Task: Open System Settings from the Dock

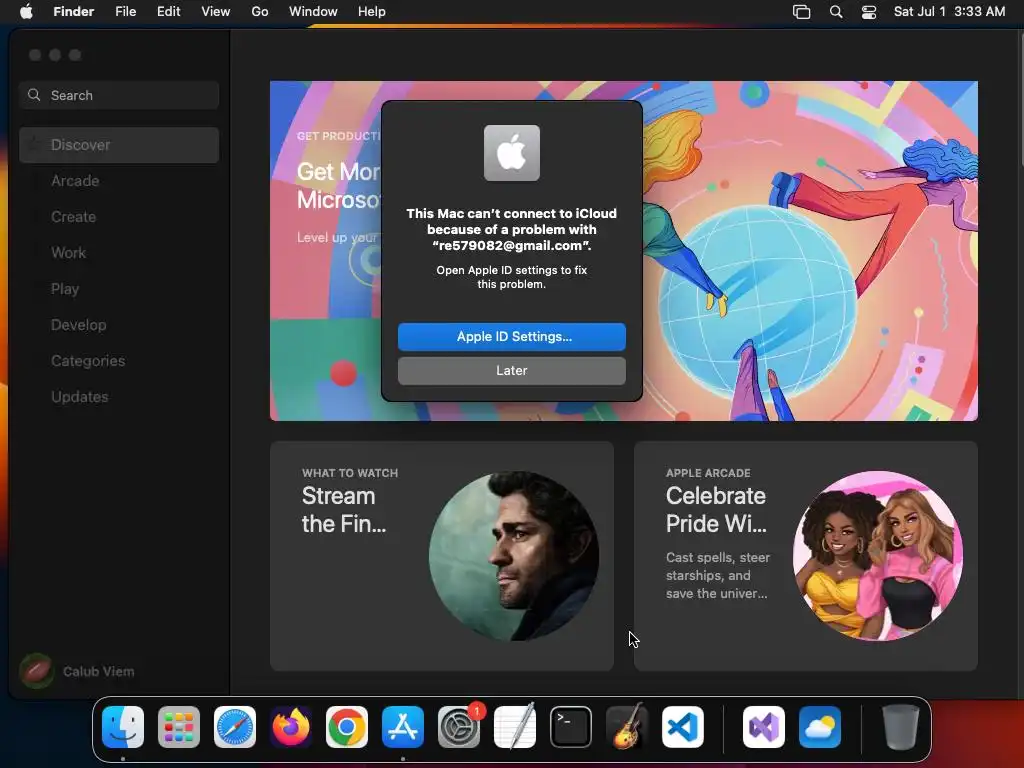Action: pyautogui.click(x=459, y=727)
